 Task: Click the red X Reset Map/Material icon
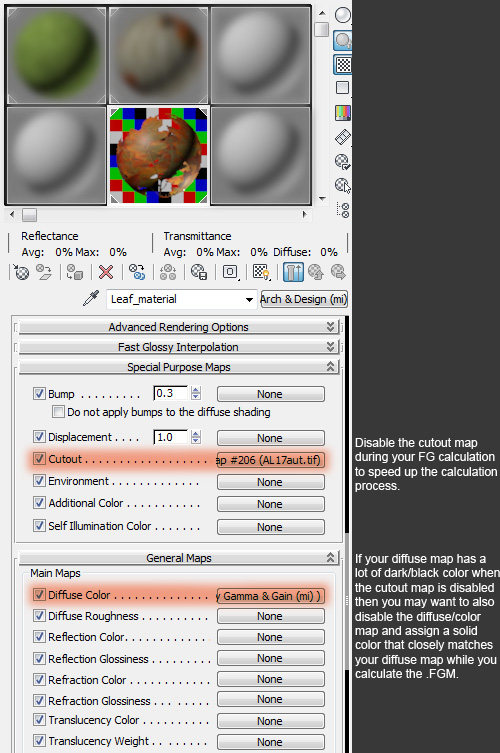coord(106,272)
